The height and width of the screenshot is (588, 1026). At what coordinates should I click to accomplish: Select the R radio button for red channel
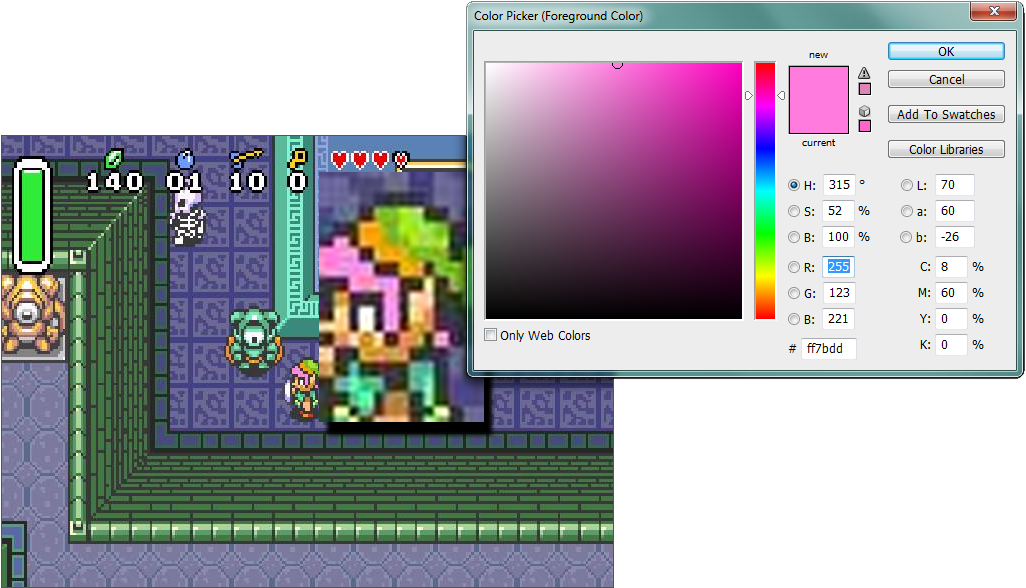[x=793, y=267]
